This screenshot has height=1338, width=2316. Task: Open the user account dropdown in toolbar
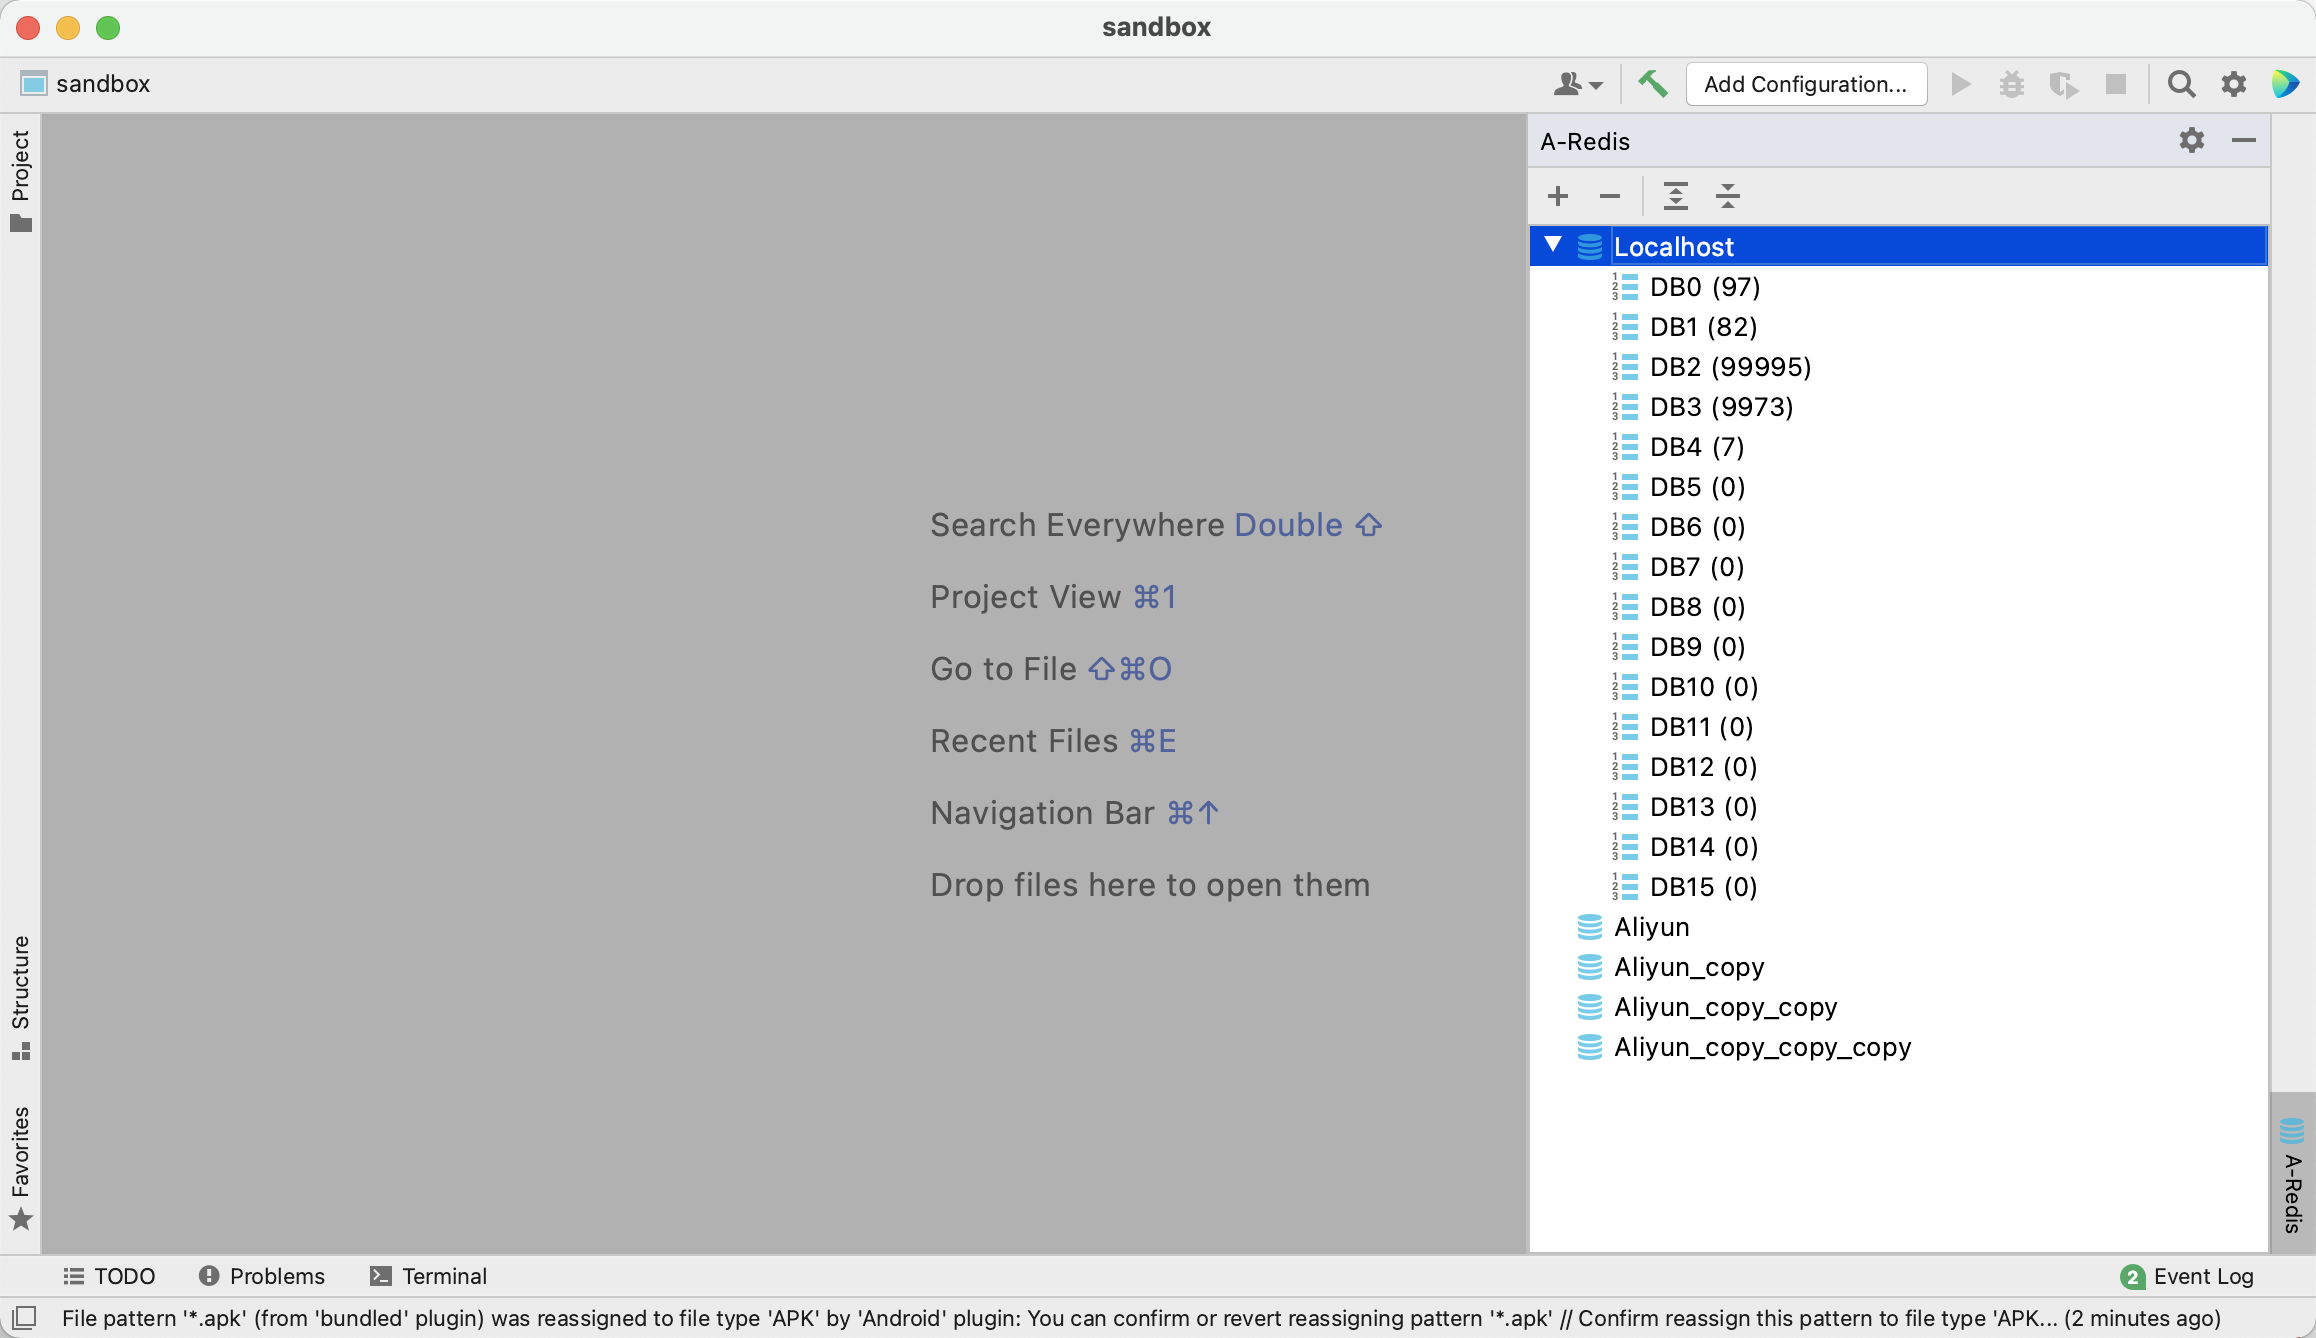point(1577,84)
